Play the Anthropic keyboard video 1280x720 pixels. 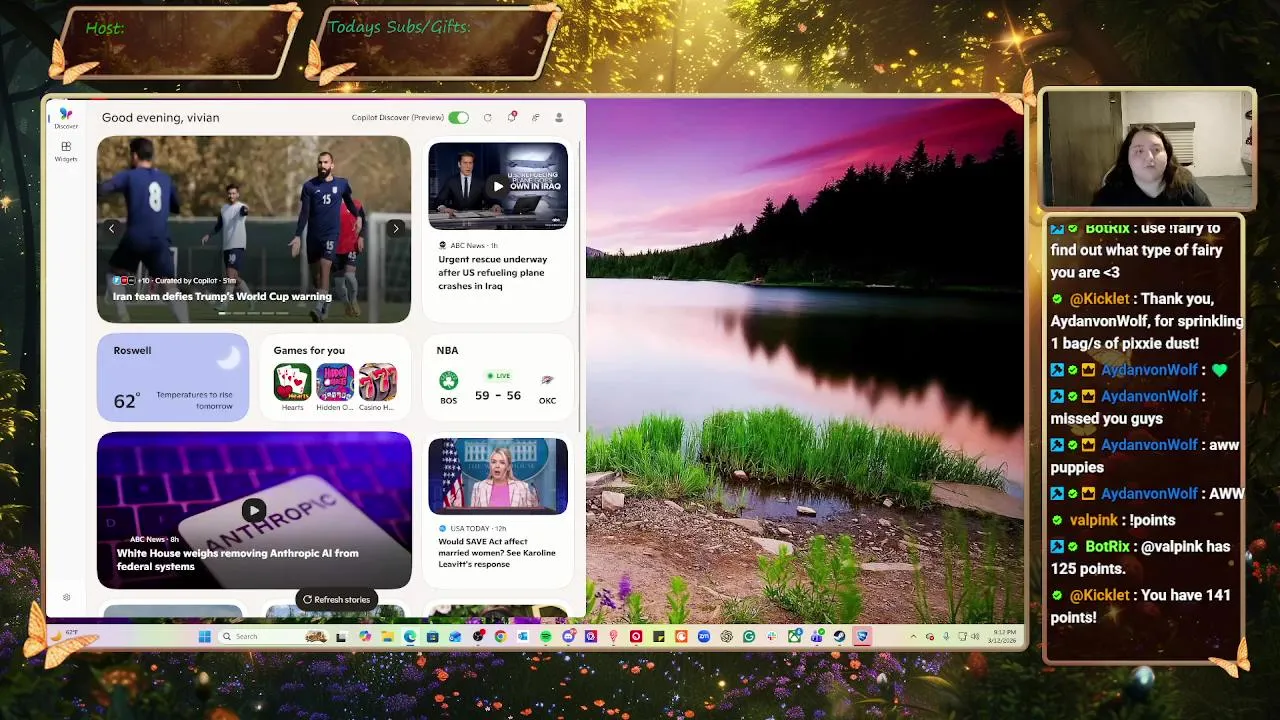[254, 510]
